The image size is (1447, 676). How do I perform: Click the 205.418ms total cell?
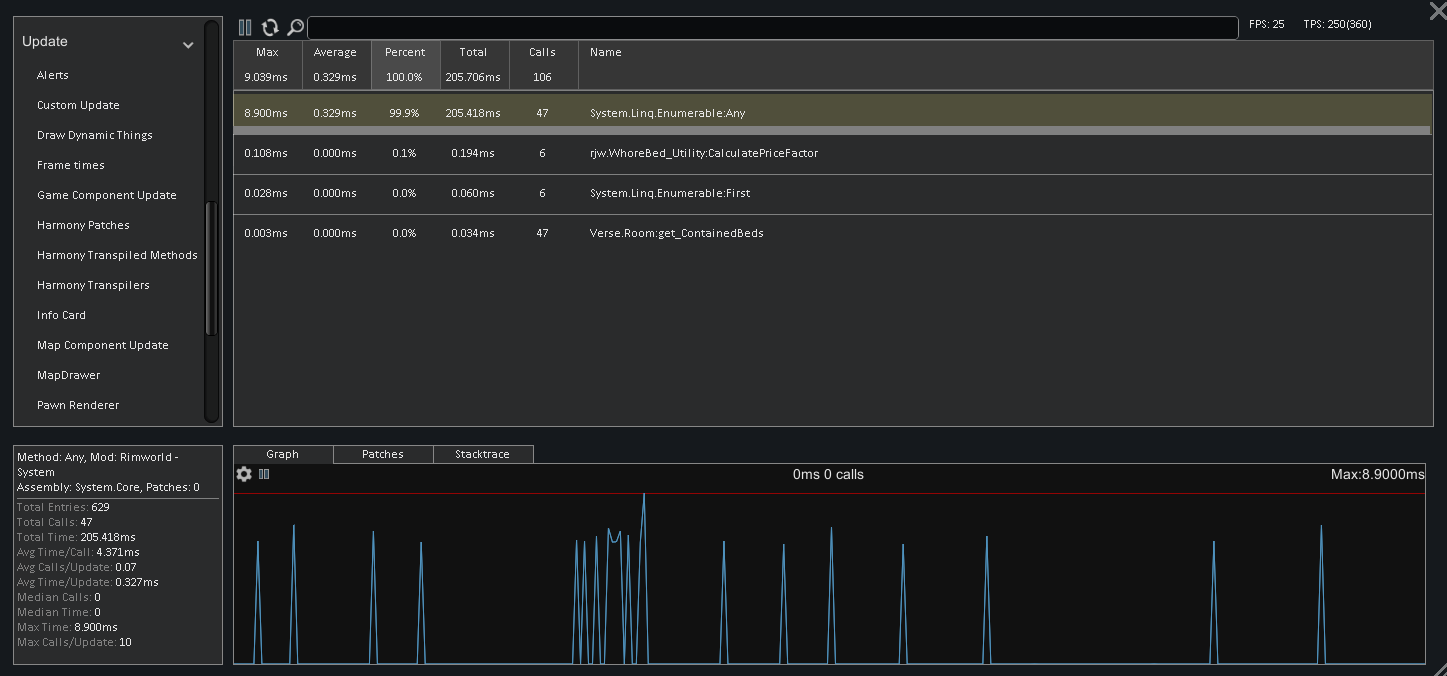473,113
